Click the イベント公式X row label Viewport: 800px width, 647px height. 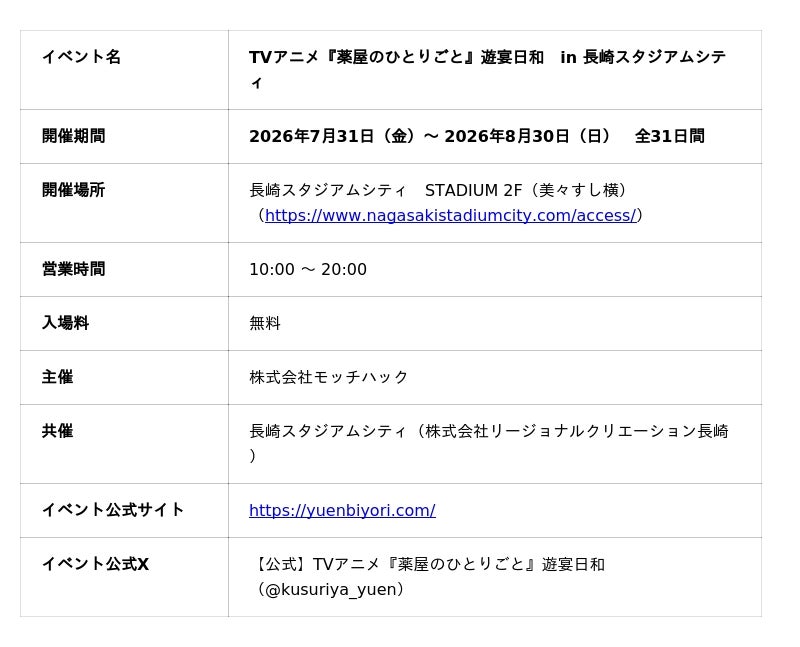click(95, 564)
